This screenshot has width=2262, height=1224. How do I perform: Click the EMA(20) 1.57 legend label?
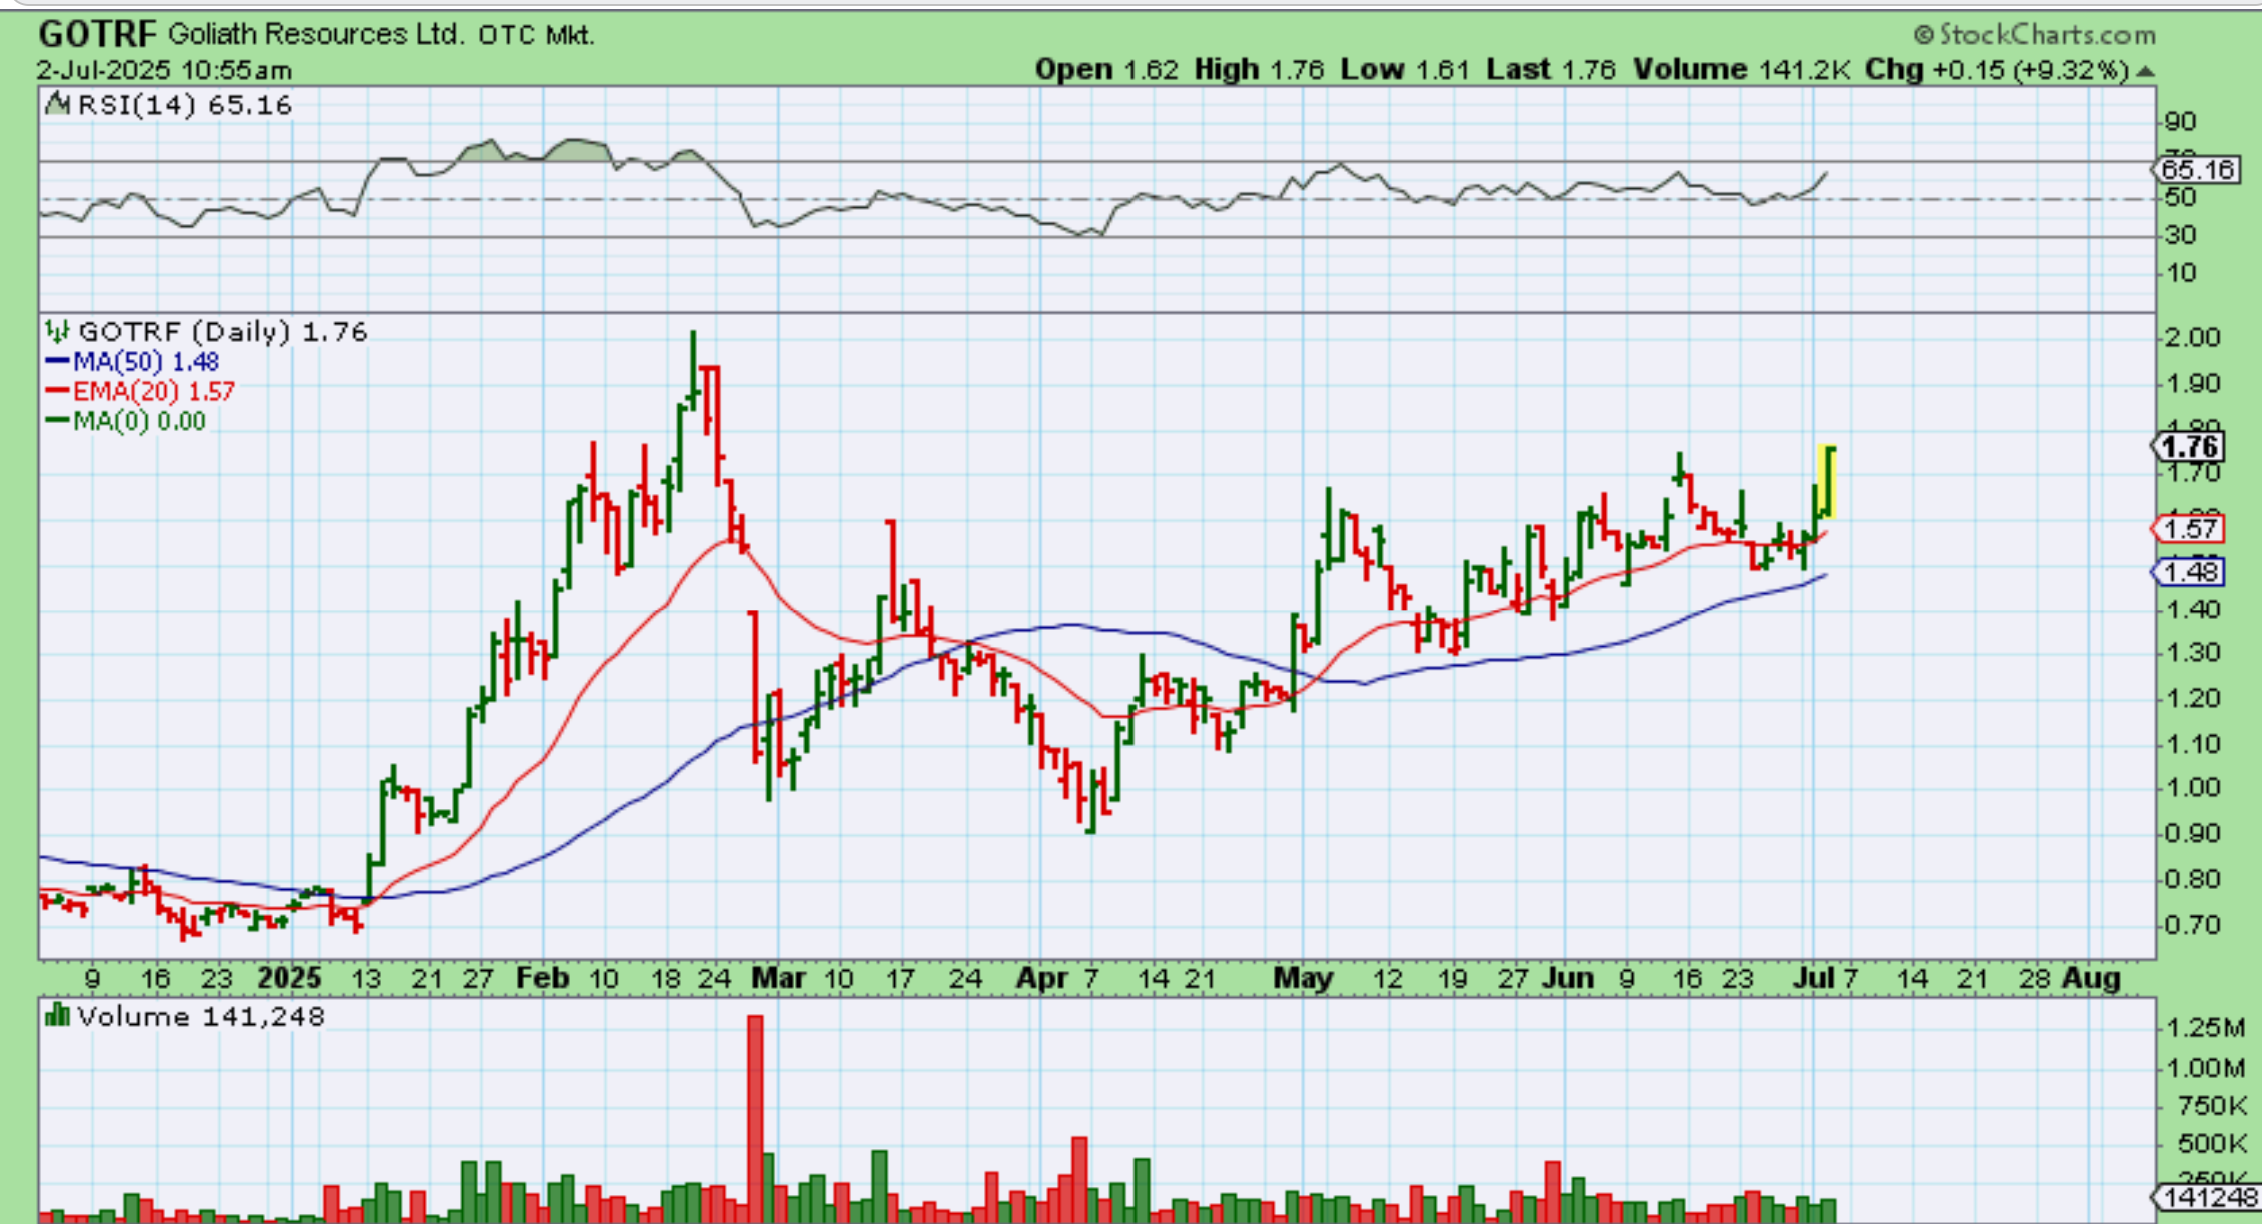coord(153,391)
